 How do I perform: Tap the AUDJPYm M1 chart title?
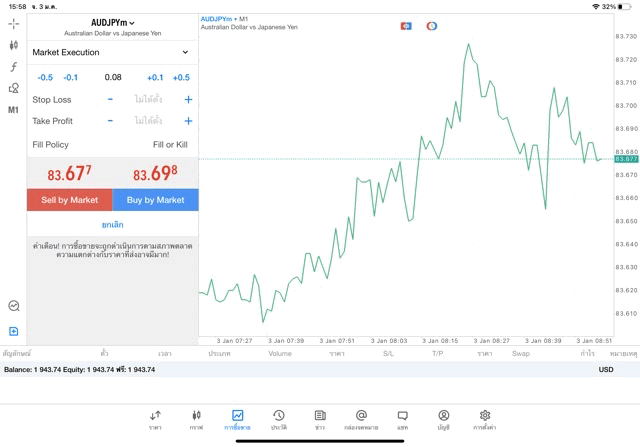[x=224, y=19]
